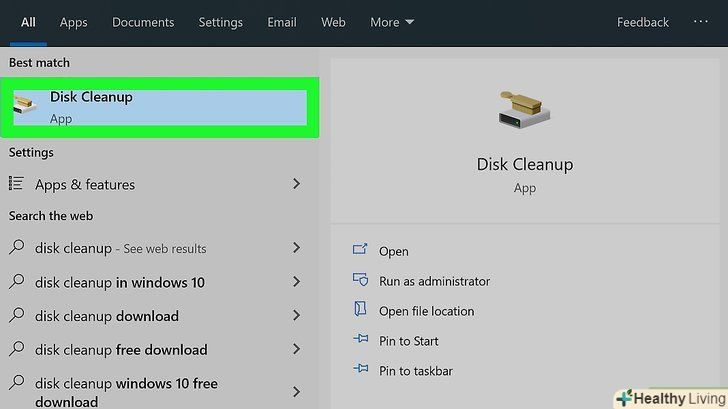
Task: Switch to the Email tab
Action: pos(282,22)
